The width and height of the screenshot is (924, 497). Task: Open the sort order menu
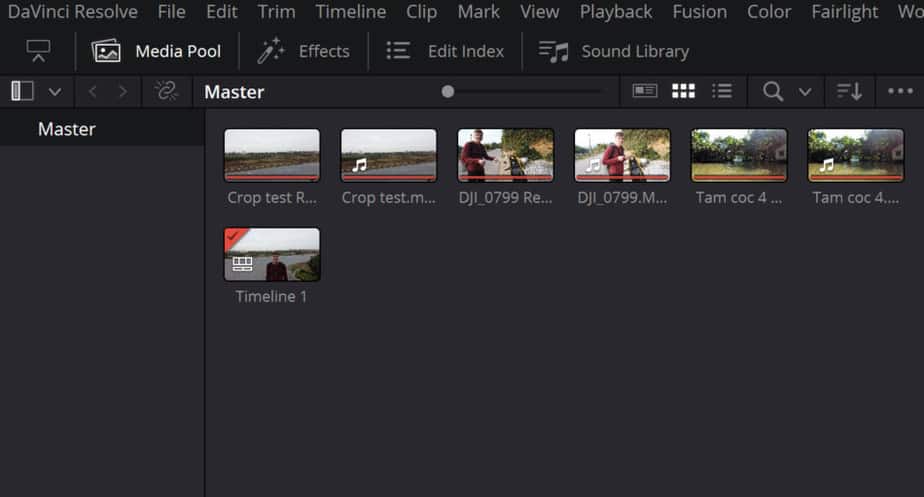pyautogui.click(x=849, y=91)
